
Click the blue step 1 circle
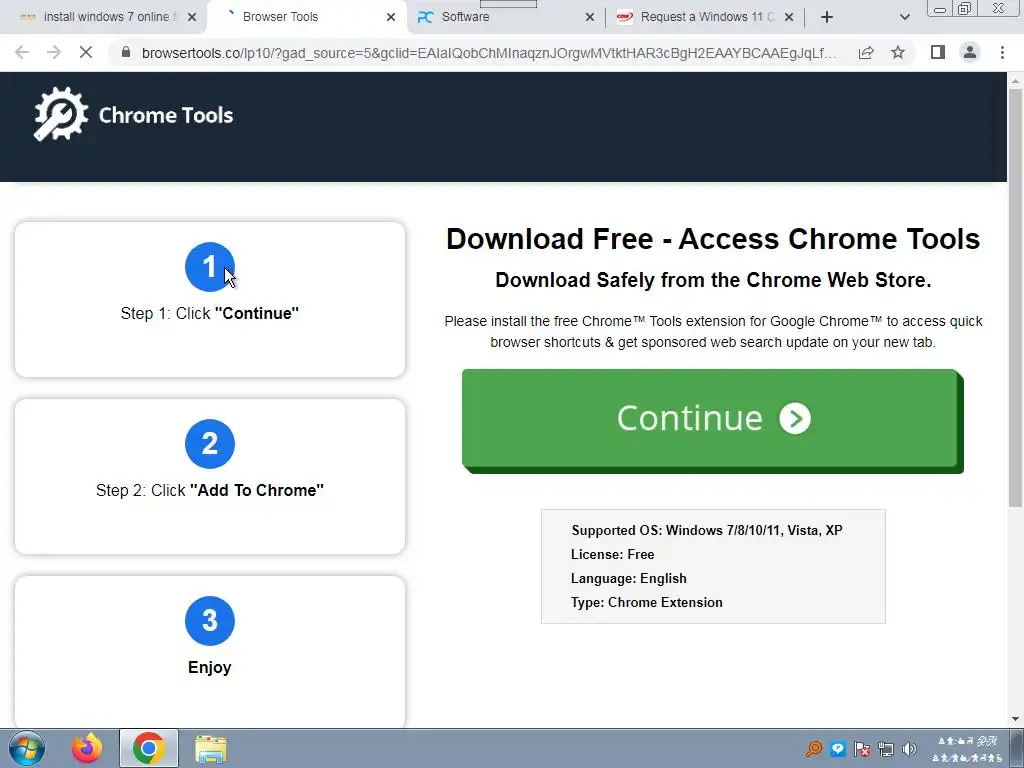210,267
